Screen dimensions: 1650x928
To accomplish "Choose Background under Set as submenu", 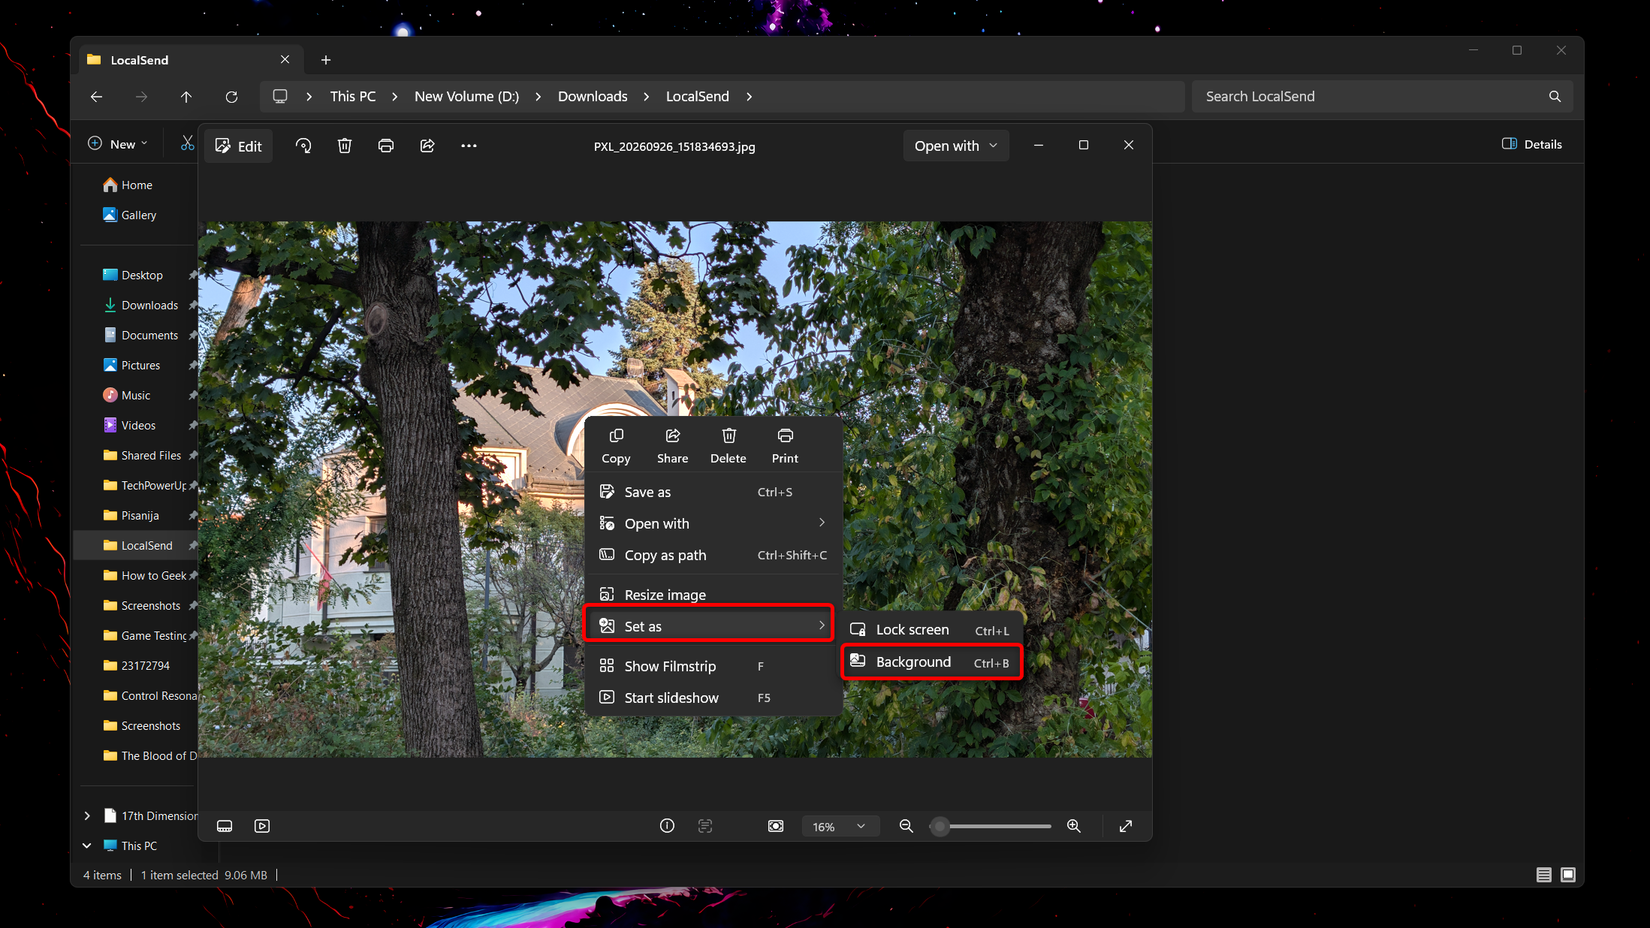I will coord(932,662).
